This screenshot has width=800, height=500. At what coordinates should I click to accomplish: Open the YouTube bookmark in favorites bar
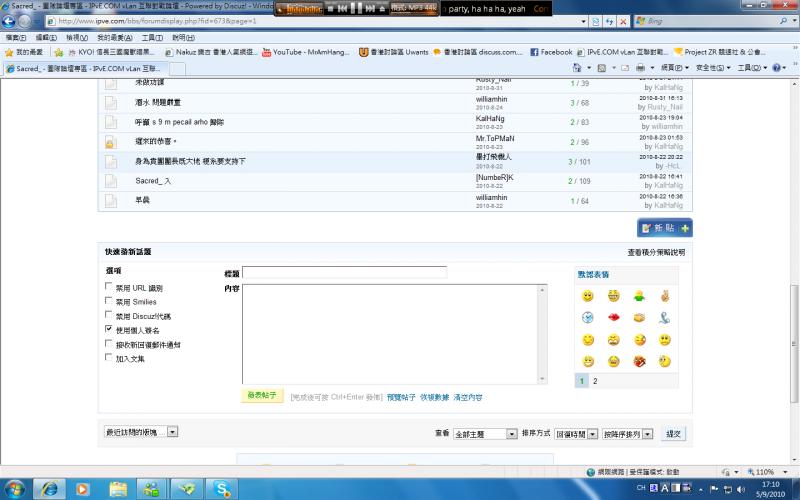pos(306,52)
